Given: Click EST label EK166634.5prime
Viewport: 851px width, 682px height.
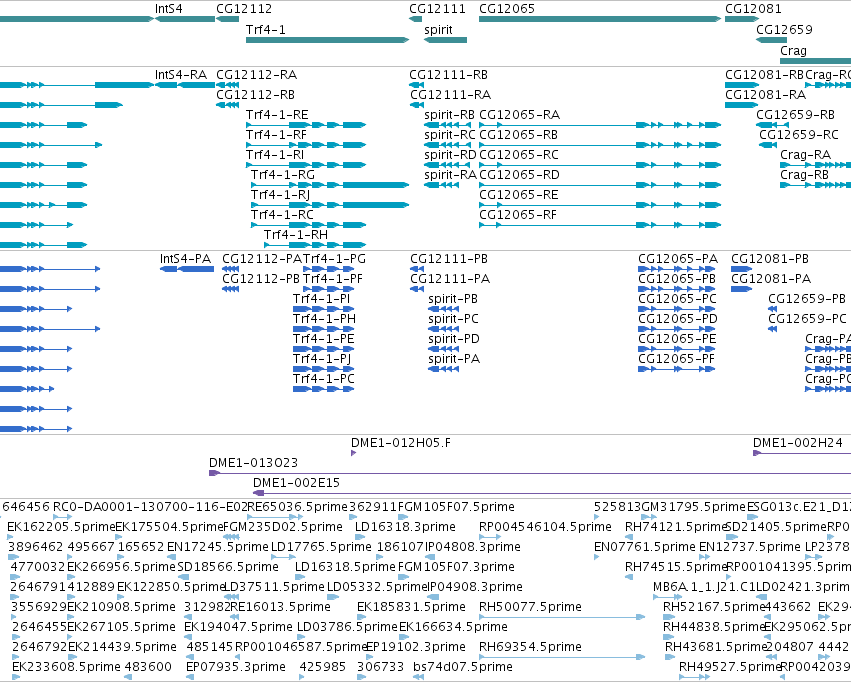Looking at the screenshot, I should (x=453, y=627).
